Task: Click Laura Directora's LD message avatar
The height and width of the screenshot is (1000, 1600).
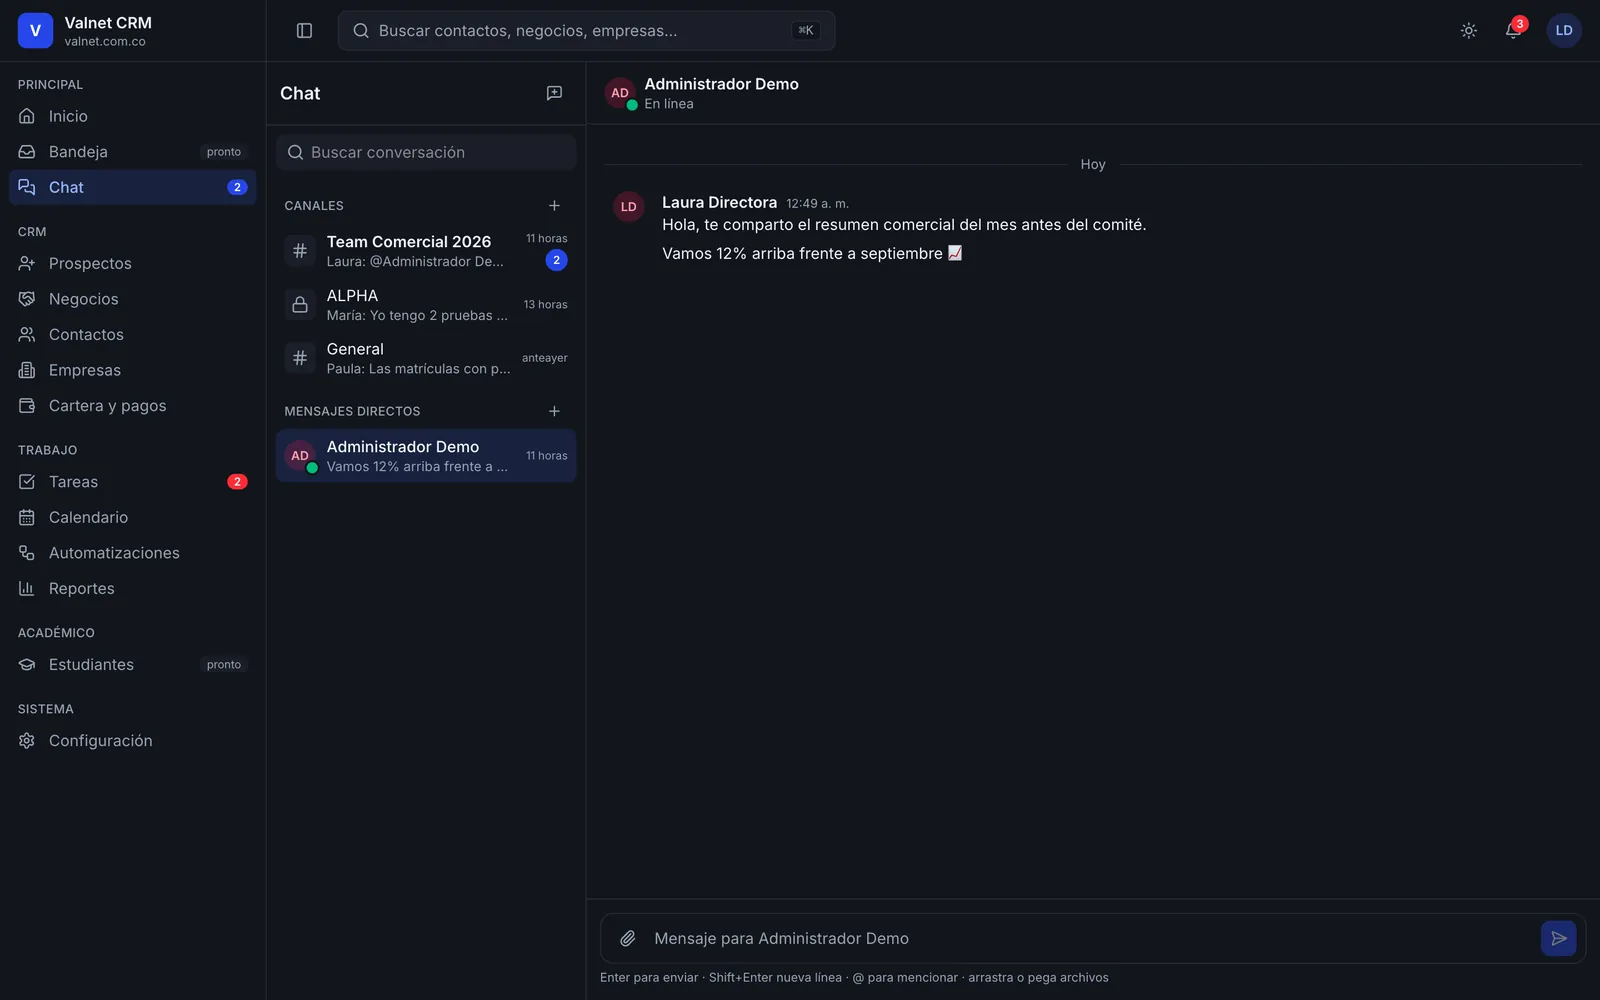Action: click(628, 207)
